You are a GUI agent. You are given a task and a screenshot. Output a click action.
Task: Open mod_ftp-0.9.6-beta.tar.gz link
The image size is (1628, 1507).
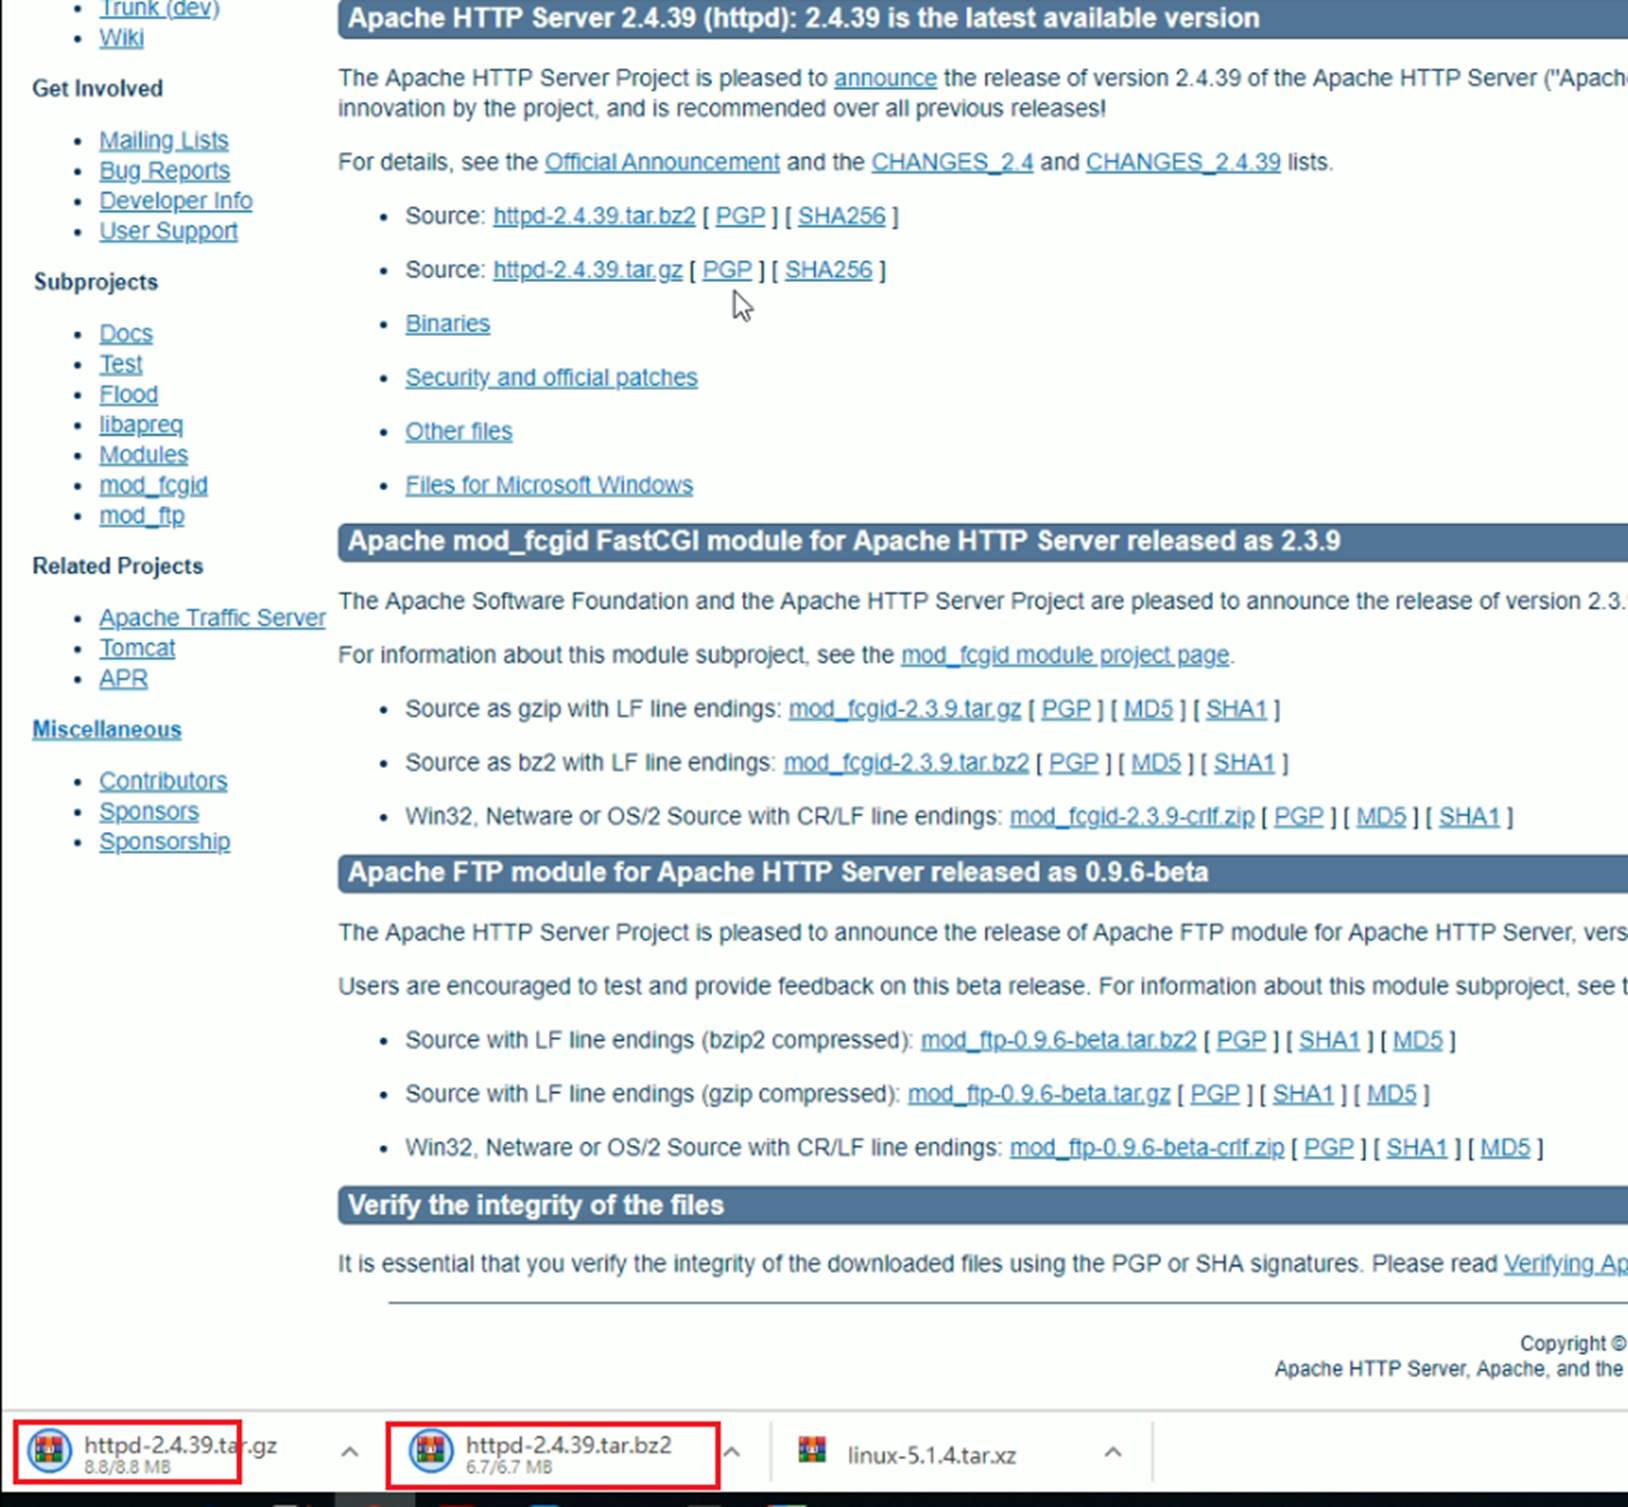(x=1038, y=1094)
